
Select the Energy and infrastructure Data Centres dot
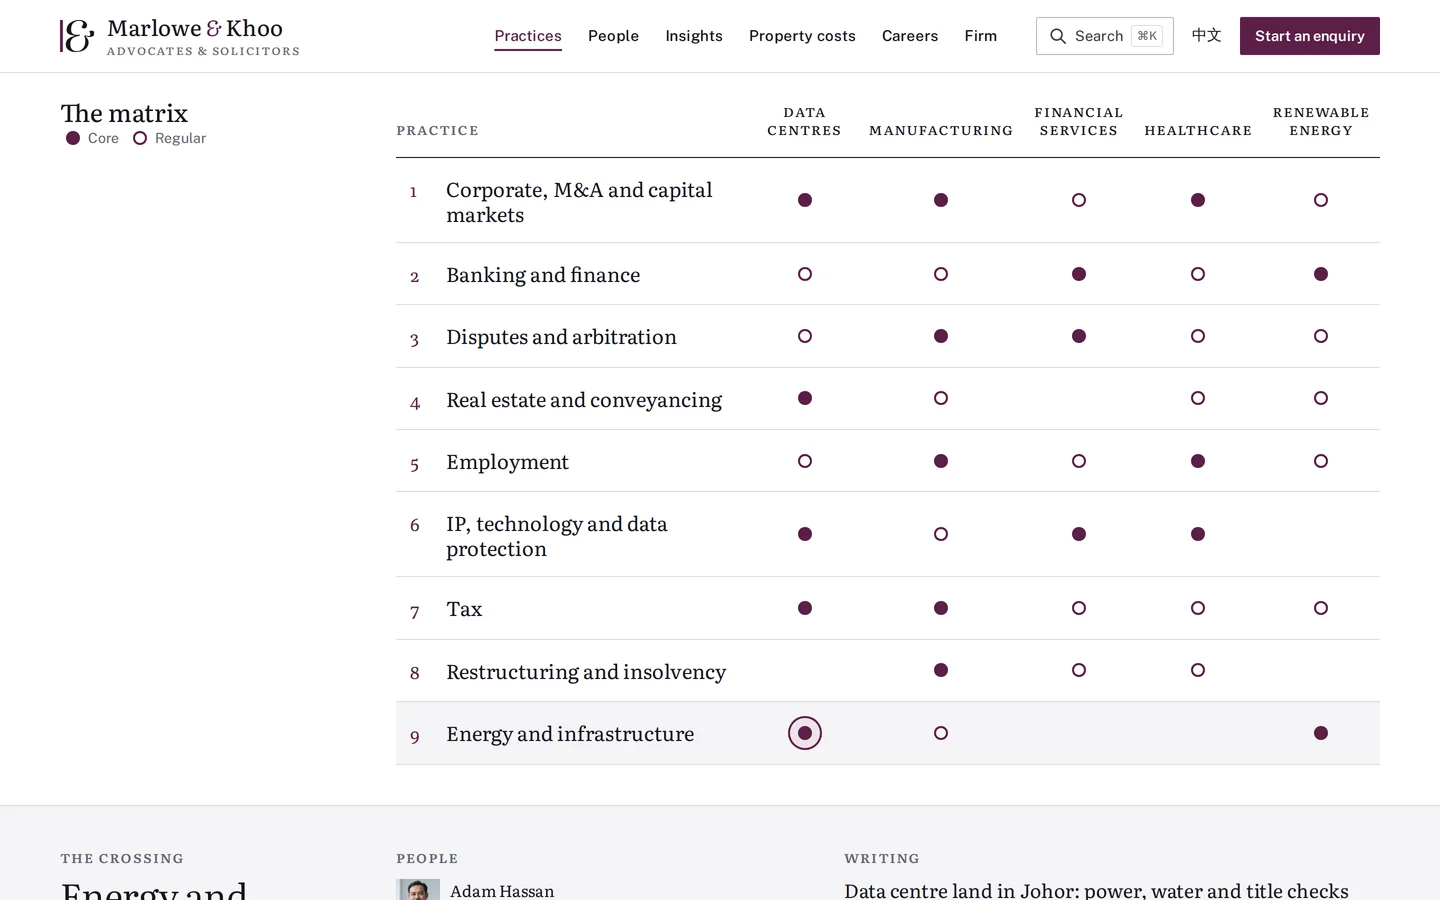805,733
